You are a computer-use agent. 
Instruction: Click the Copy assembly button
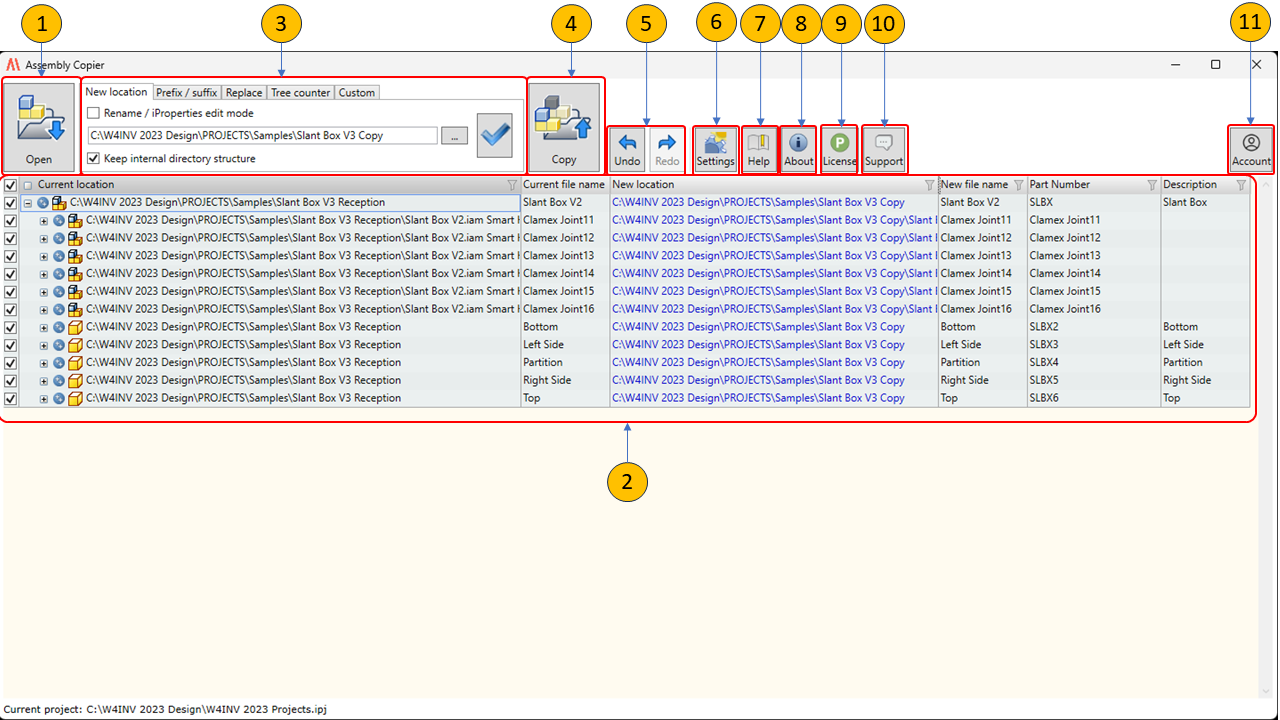[x=564, y=126]
